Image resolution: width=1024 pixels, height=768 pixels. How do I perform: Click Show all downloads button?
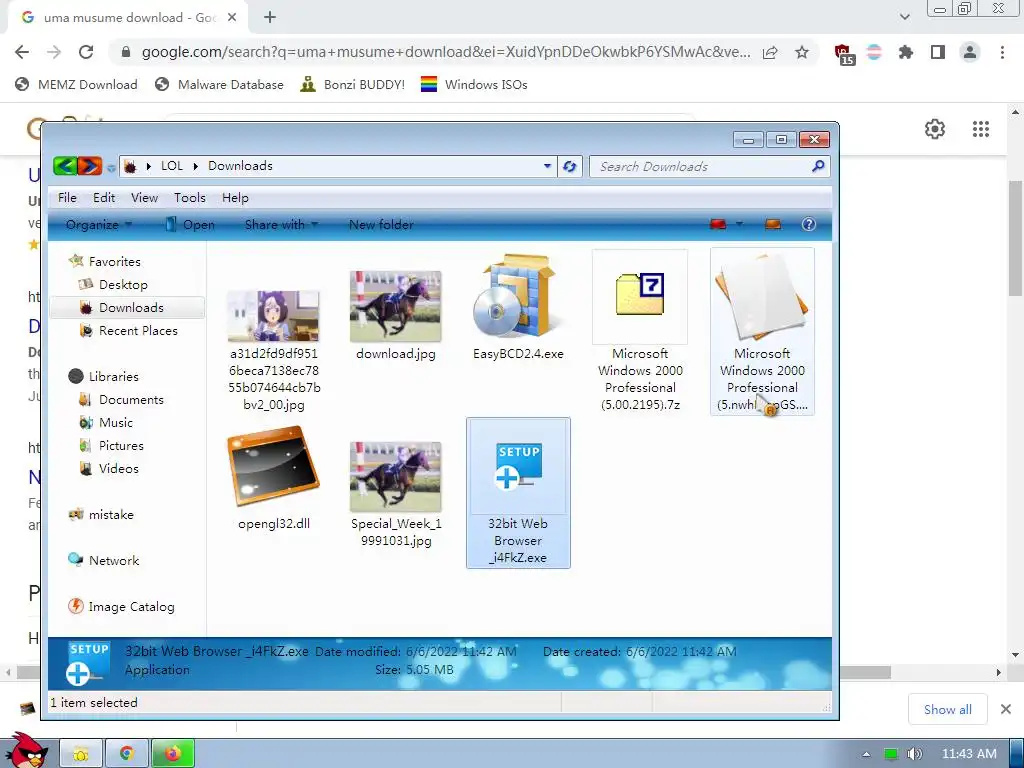pyautogui.click(x=948, y=709)
